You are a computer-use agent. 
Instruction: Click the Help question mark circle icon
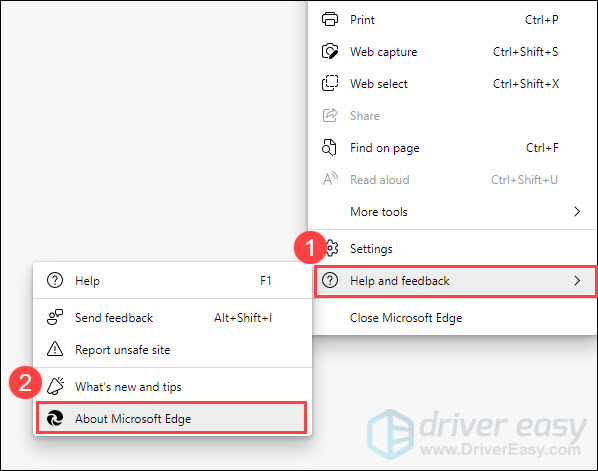tap(55, 280)
